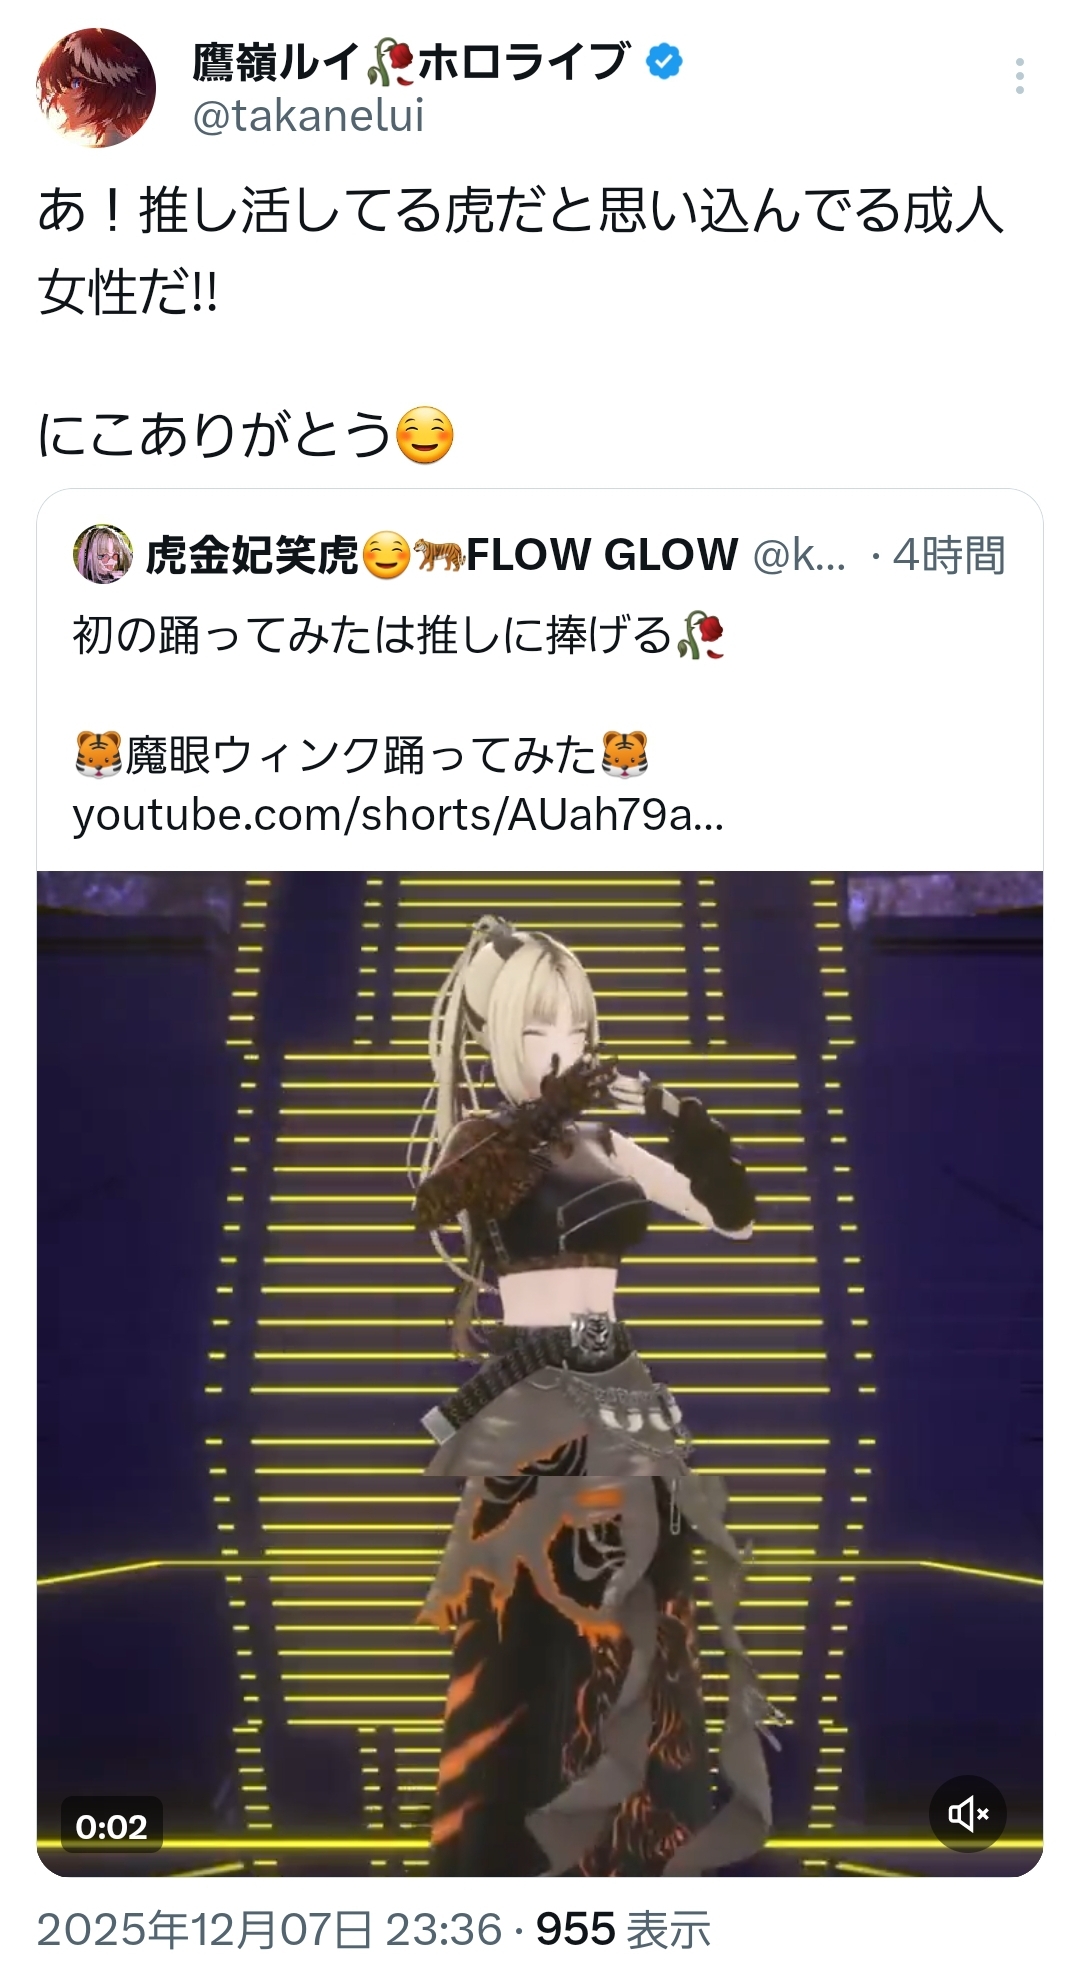This screenshot has height=1972, width=1080.
Task: Open the three-dot more options menu
Action: tap(1019, 76)
